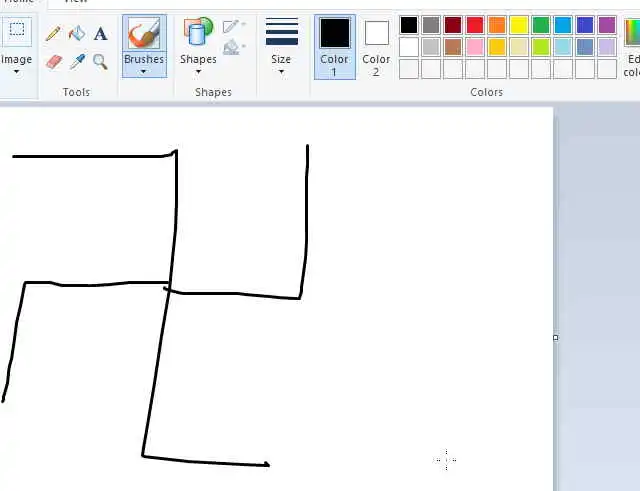Select the Eraser tool
The image size is (640, 491).
coord(53,62)
